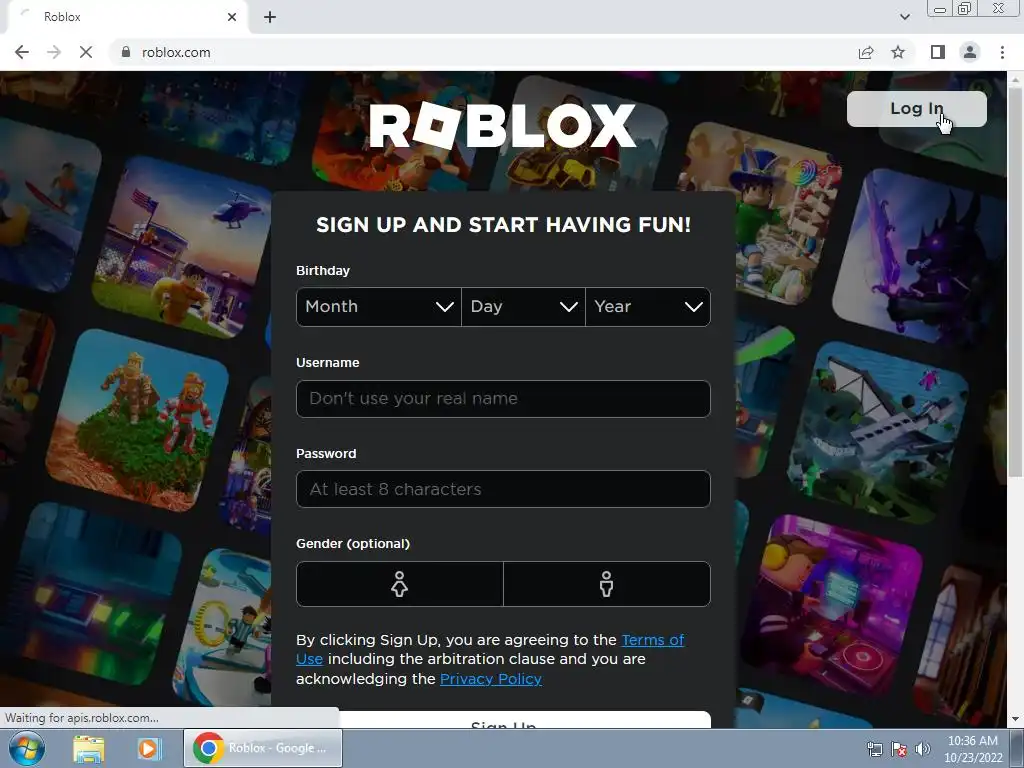Open tab search chevron in title bar
The image size is (1024, 768).
pos(904,17)
